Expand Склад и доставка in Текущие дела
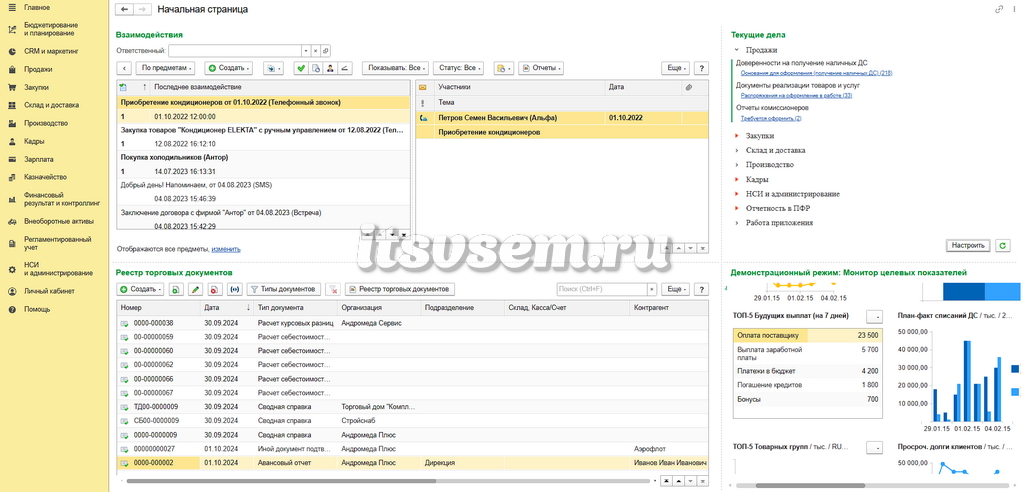Screen dimensions: 1024x492 coord(737,150)
